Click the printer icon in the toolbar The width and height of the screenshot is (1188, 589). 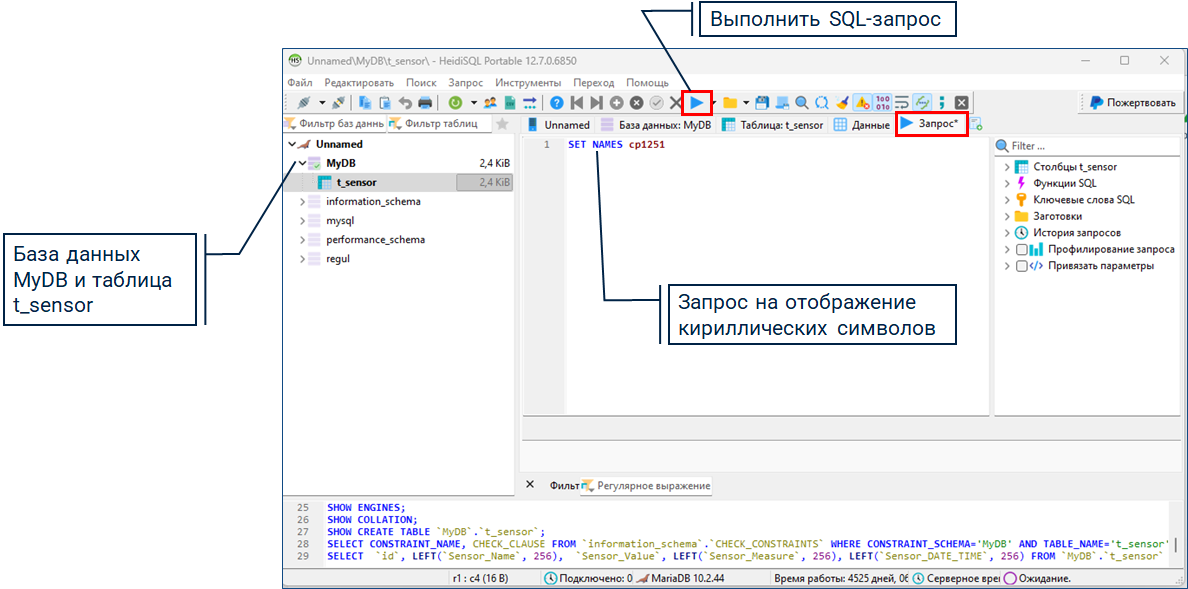425,102
